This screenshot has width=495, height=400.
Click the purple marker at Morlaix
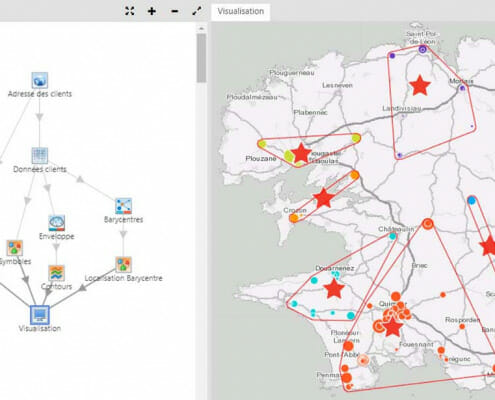[x=462, y=88]
